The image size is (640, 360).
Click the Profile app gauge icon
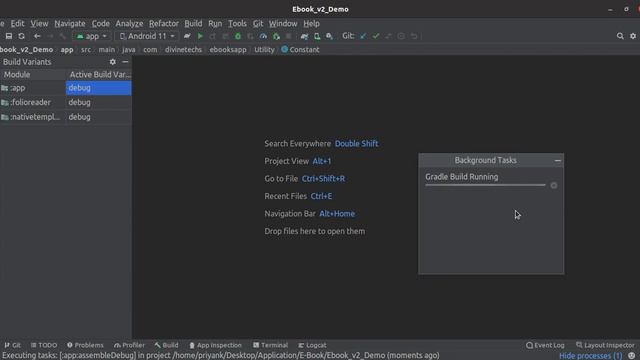pyautogui.click(x=263, y=36)
